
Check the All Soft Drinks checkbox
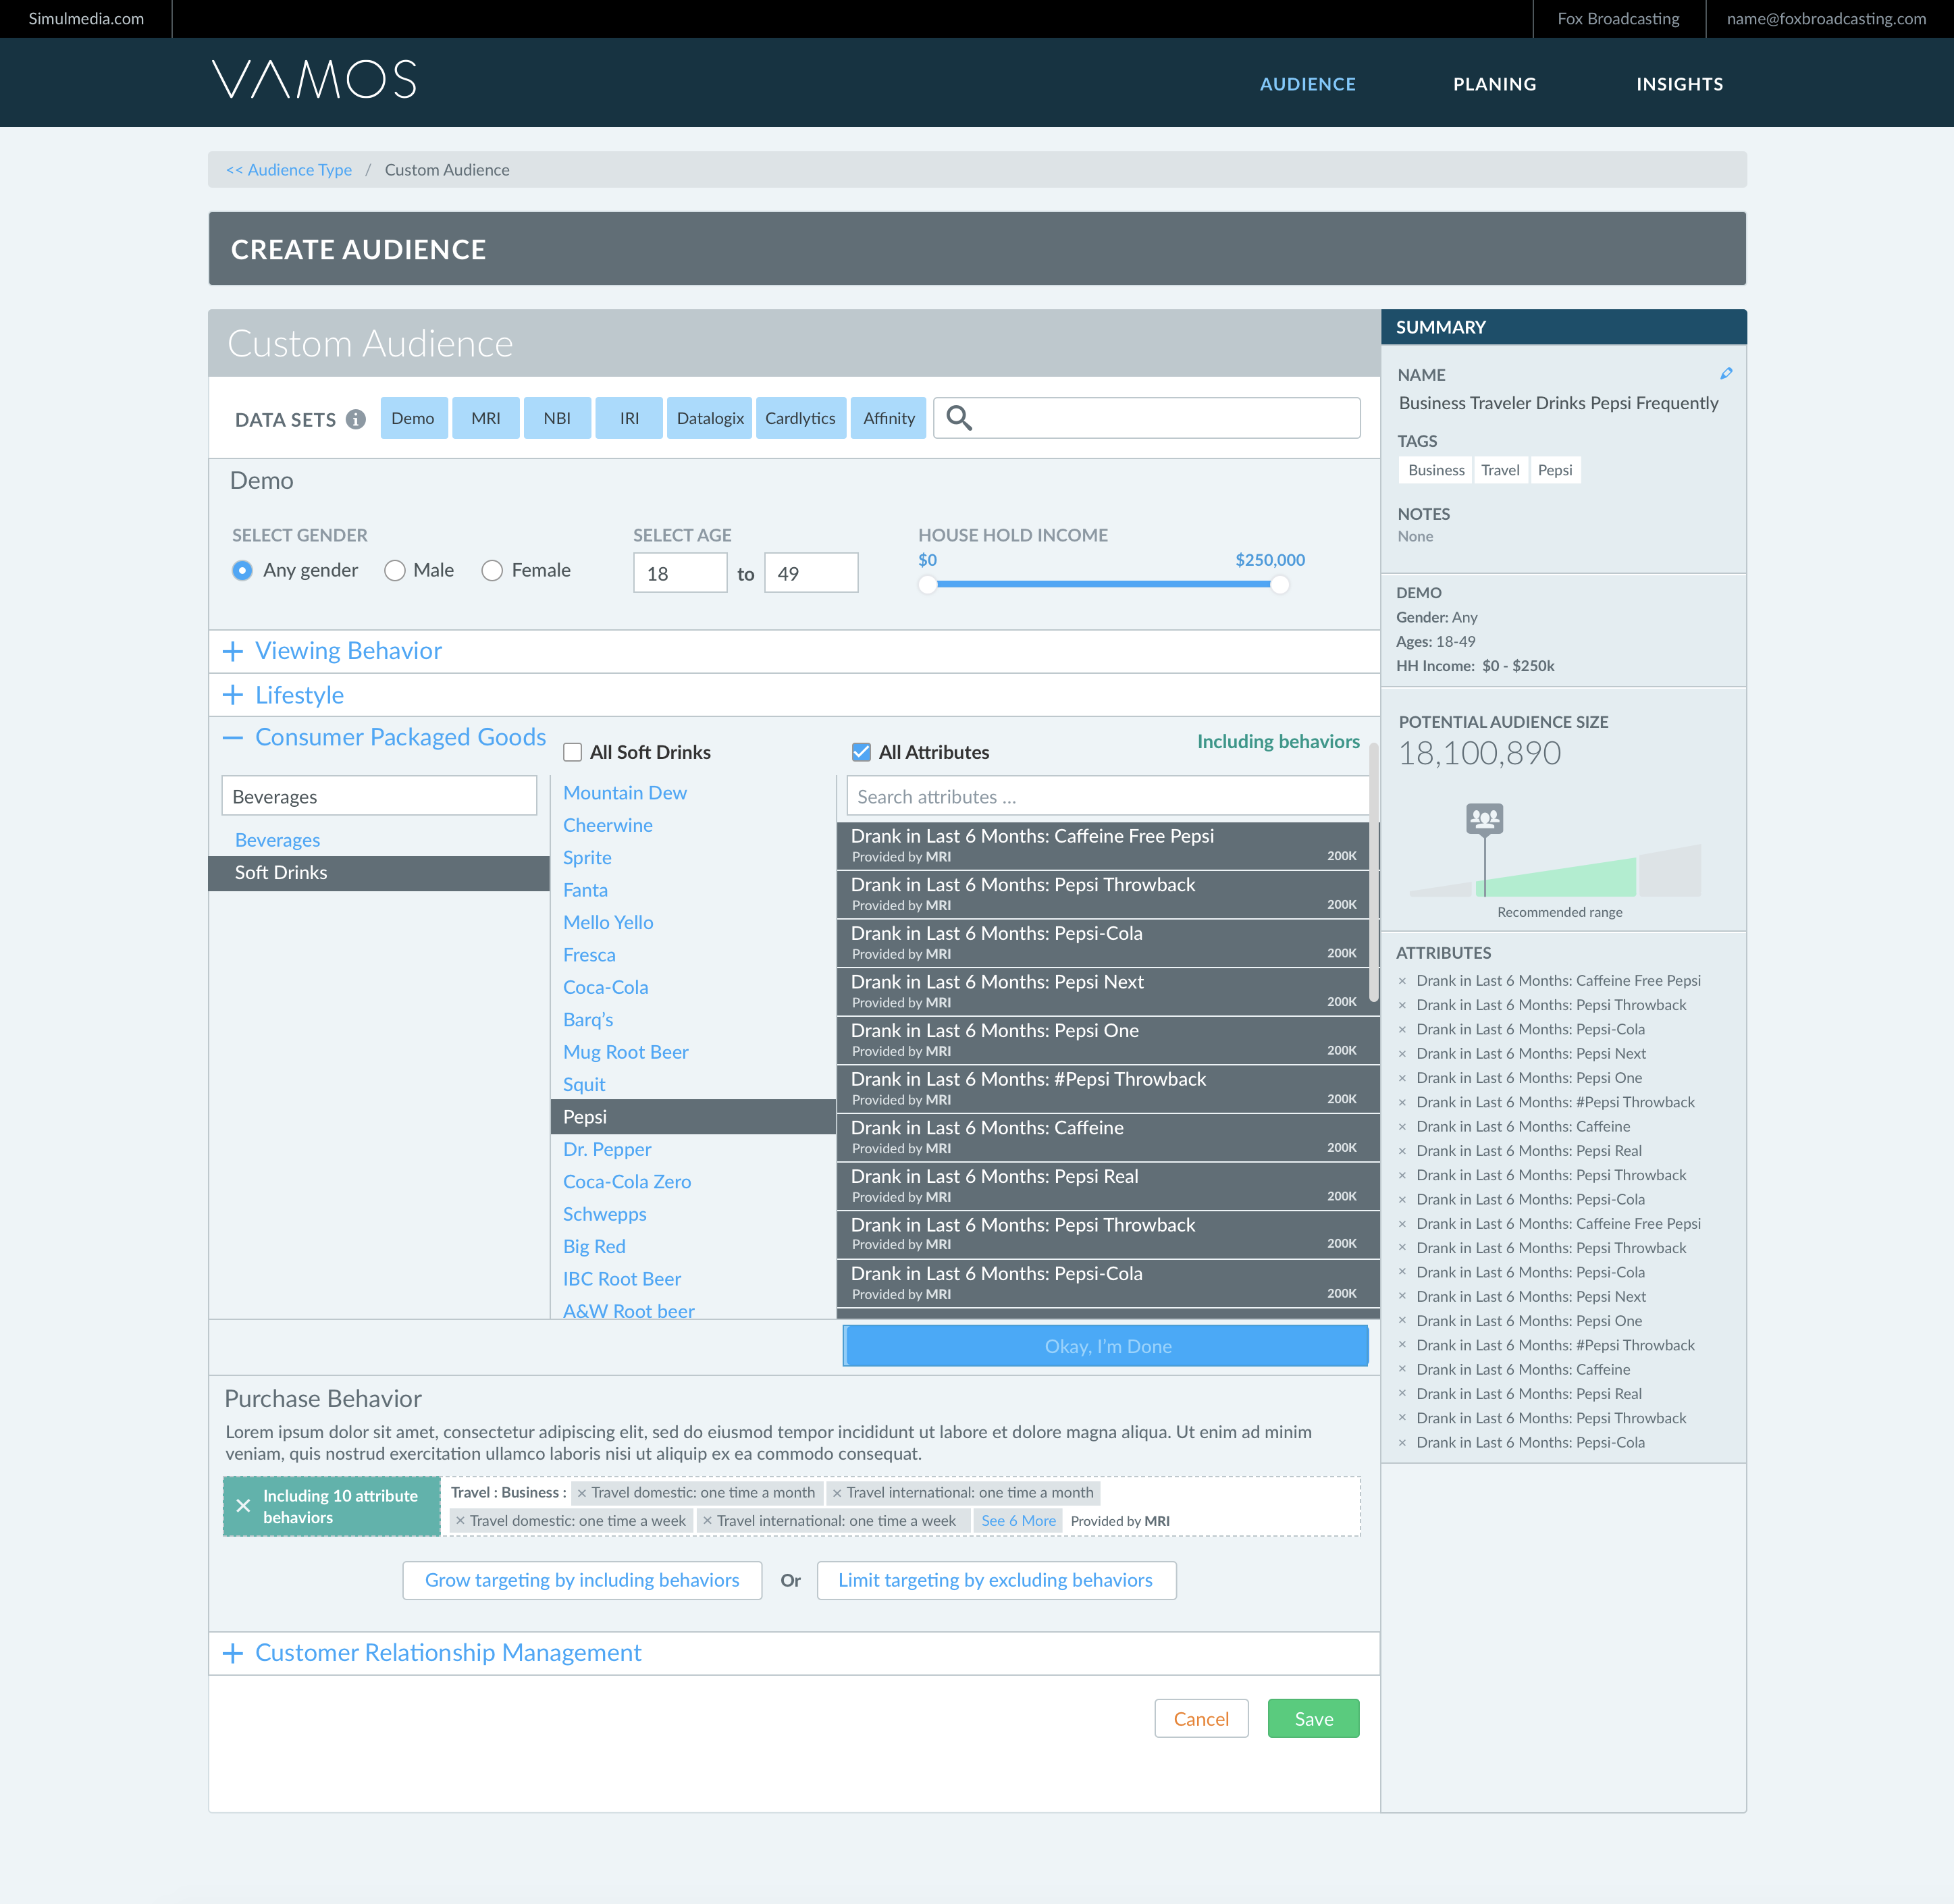pyautogui.click(x=573, y=752)
